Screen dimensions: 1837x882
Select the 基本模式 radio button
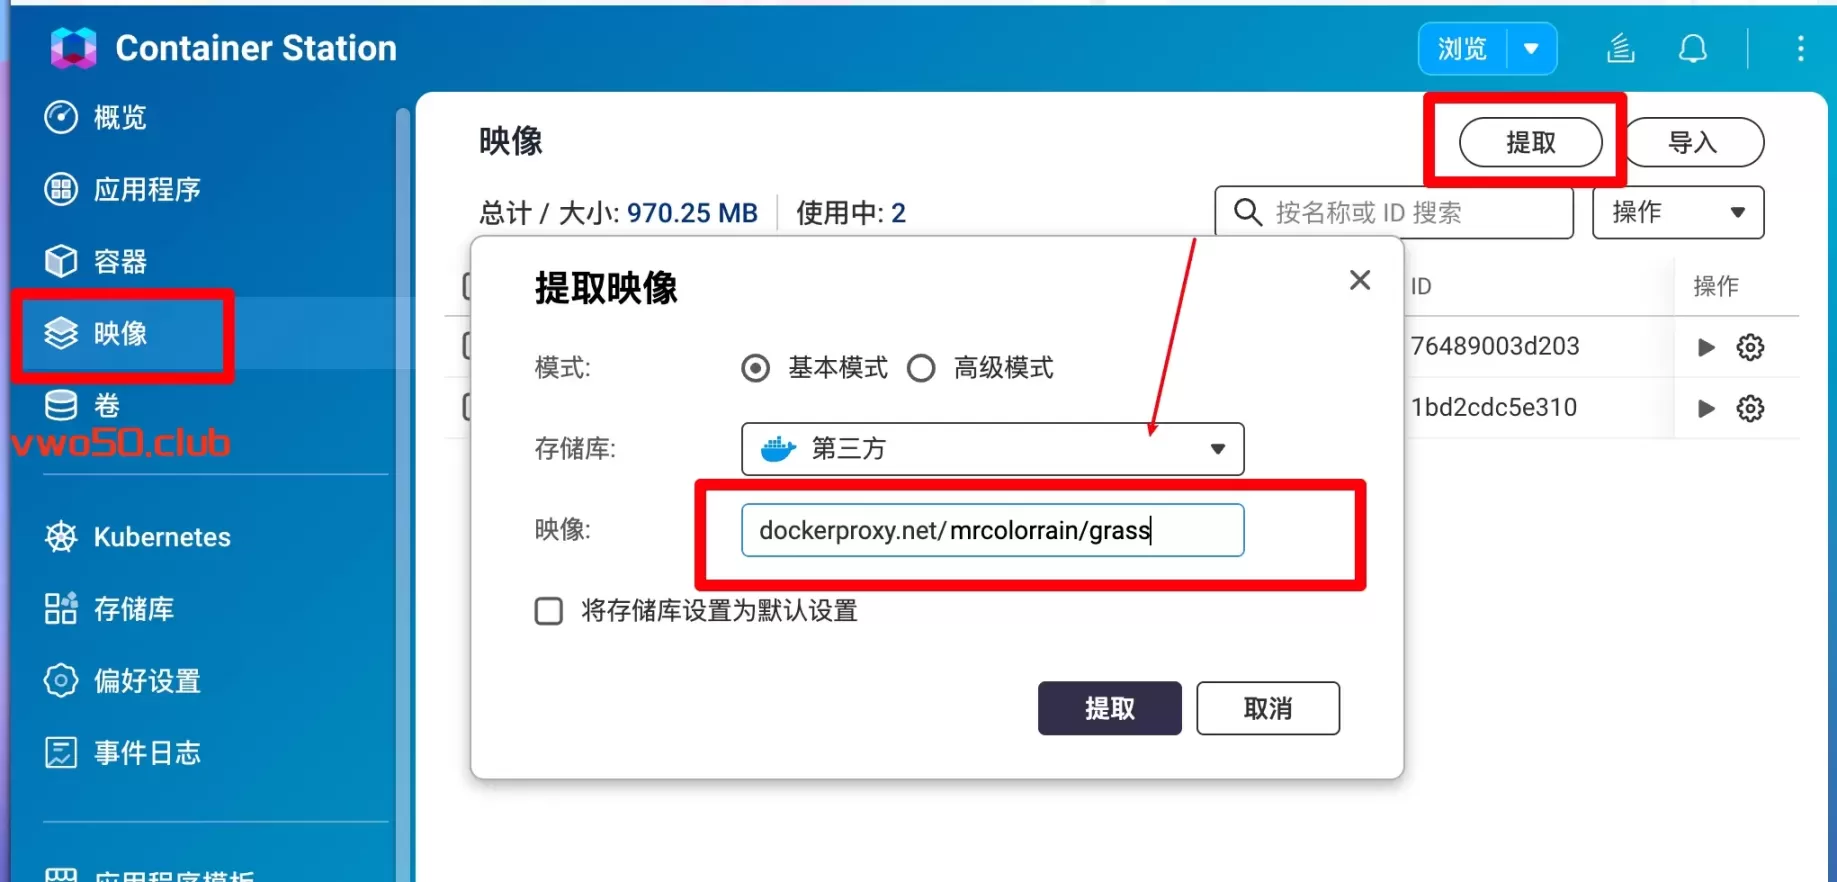[756, 368]
